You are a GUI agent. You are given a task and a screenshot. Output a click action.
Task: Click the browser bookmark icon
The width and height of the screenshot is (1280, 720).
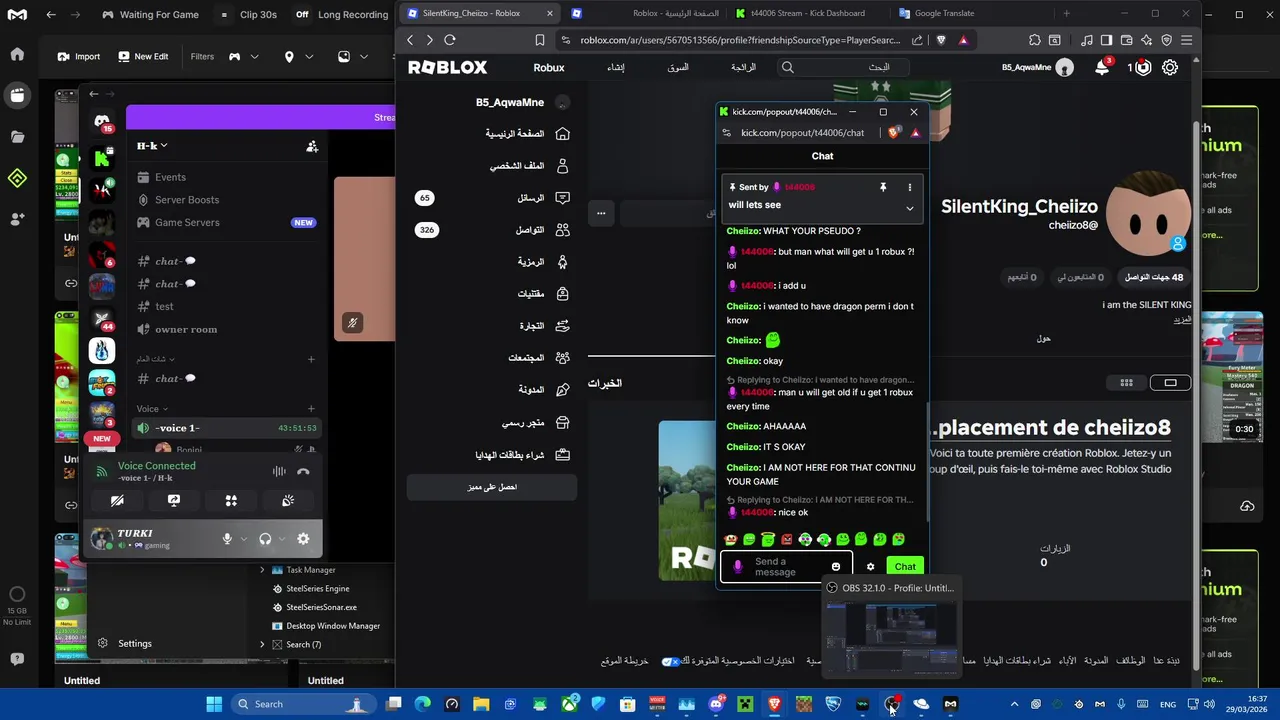pos(539,40)
